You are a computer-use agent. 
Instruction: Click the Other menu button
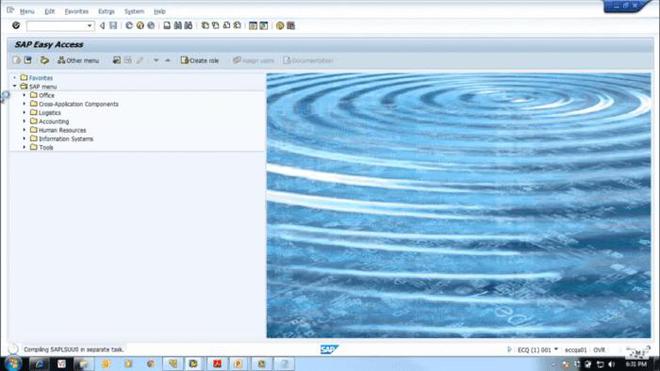coord(78,60)
